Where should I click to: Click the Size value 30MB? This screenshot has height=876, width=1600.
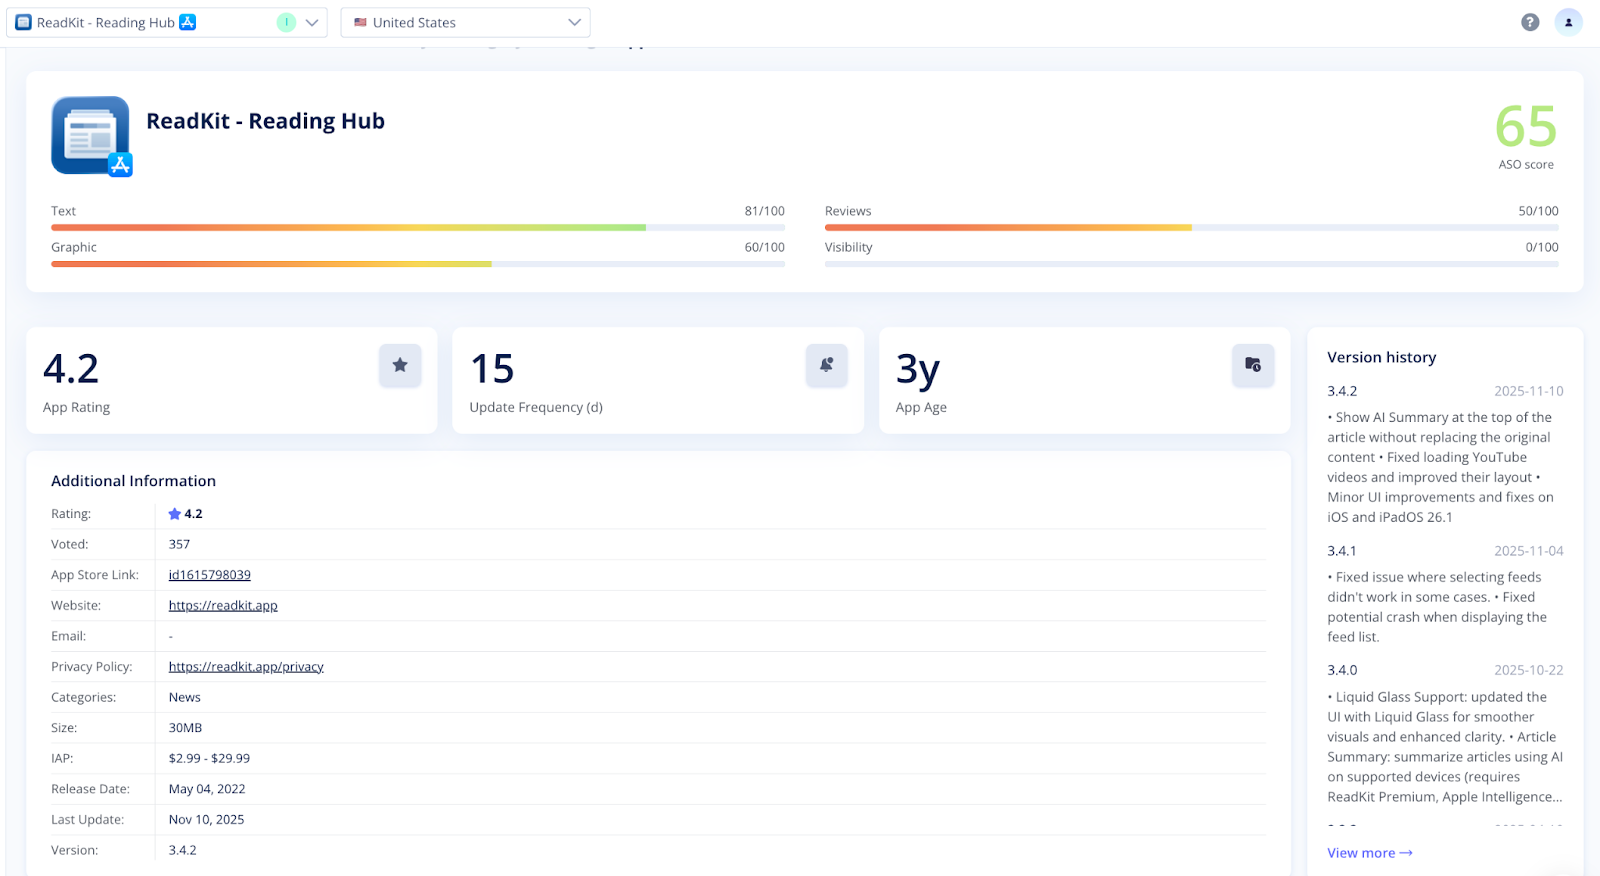pos(185,728)
